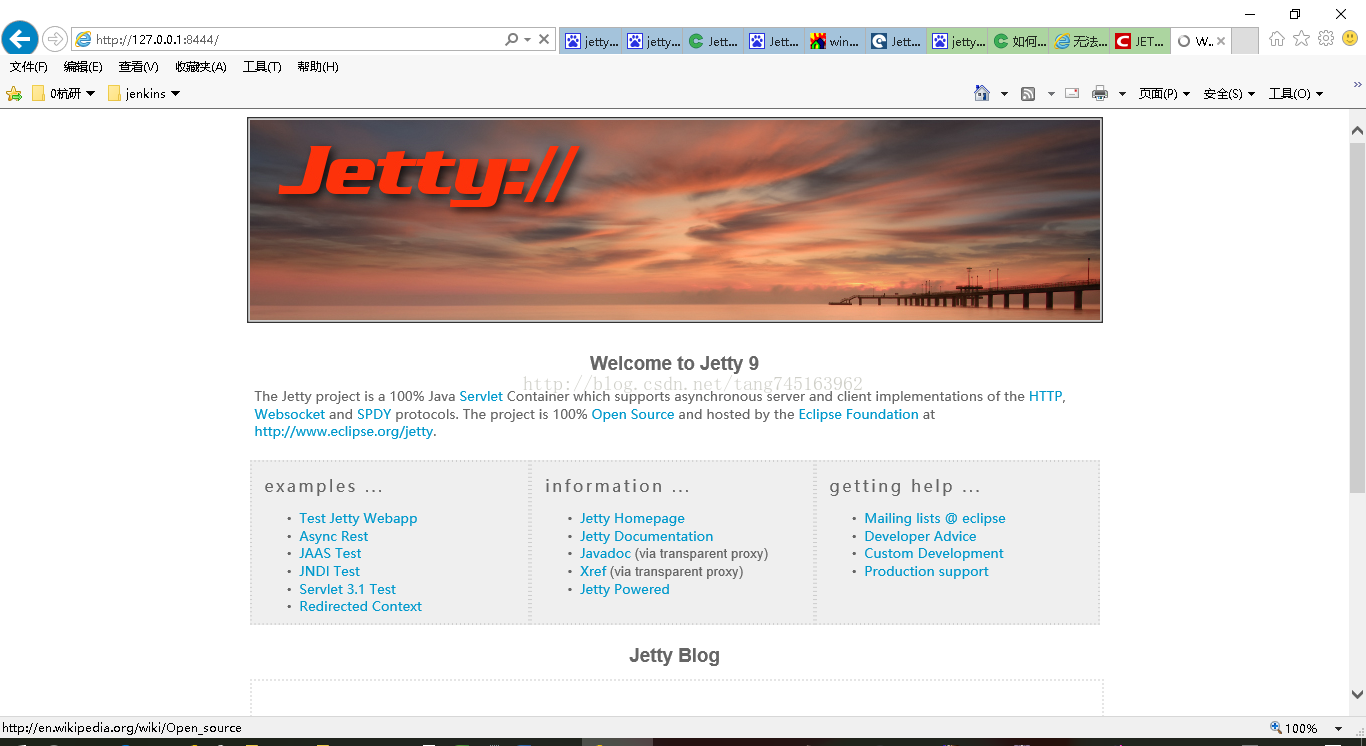Open the Test Jetty Webapp link
This screenshot has width=1366, height=746.
pos(358,518)
